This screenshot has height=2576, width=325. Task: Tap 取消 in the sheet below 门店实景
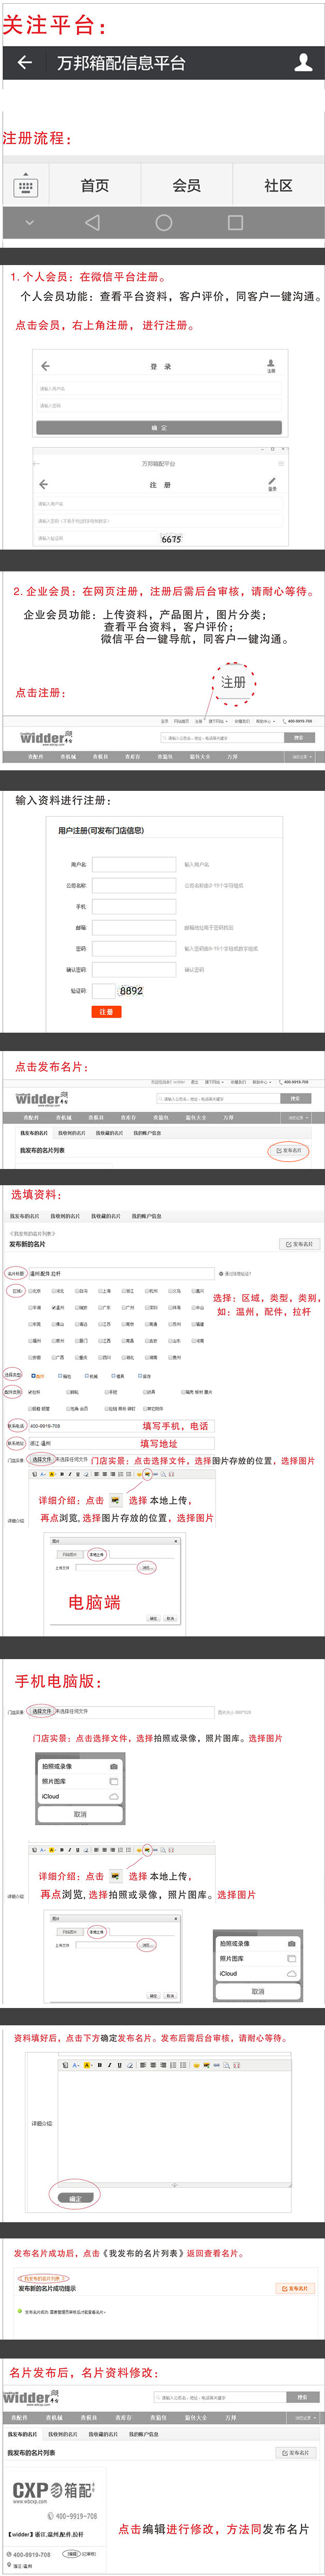point(80,1814)
